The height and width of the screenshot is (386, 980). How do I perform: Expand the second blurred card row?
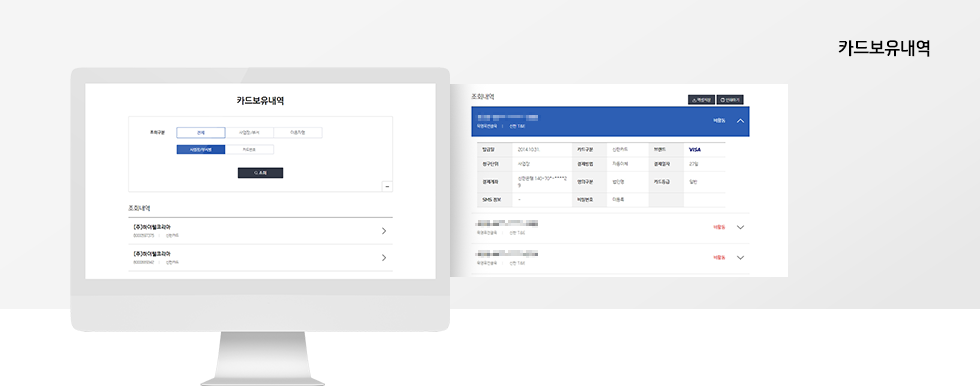tap(741, 227)
